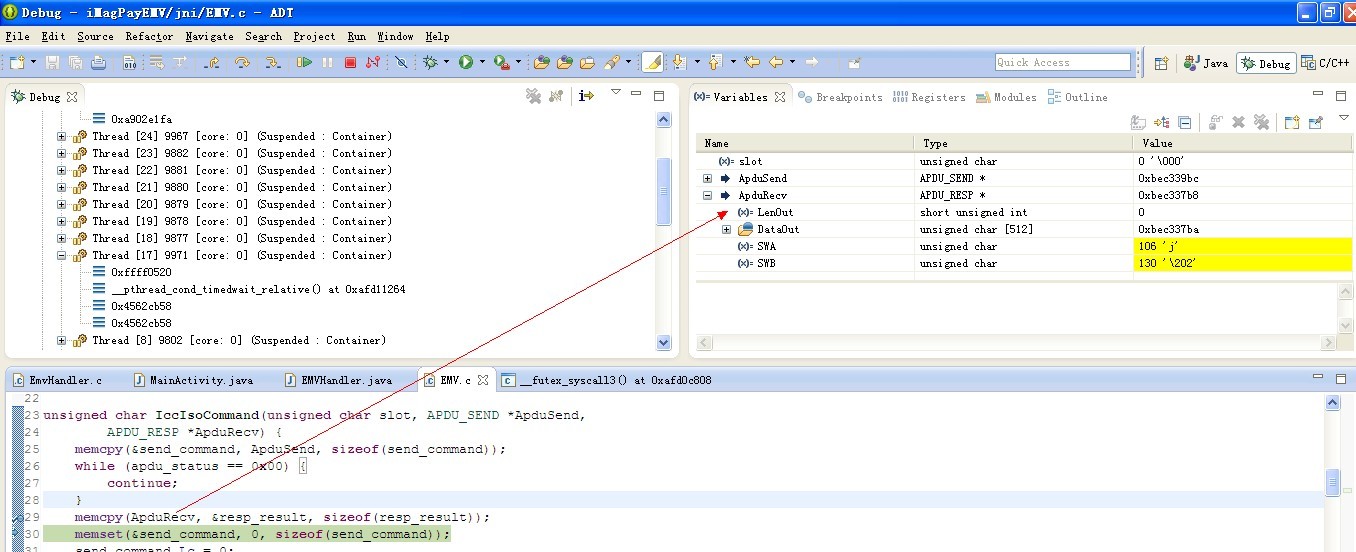Toggle Instruction Stepping Mode in Debug view

point(587,96)
